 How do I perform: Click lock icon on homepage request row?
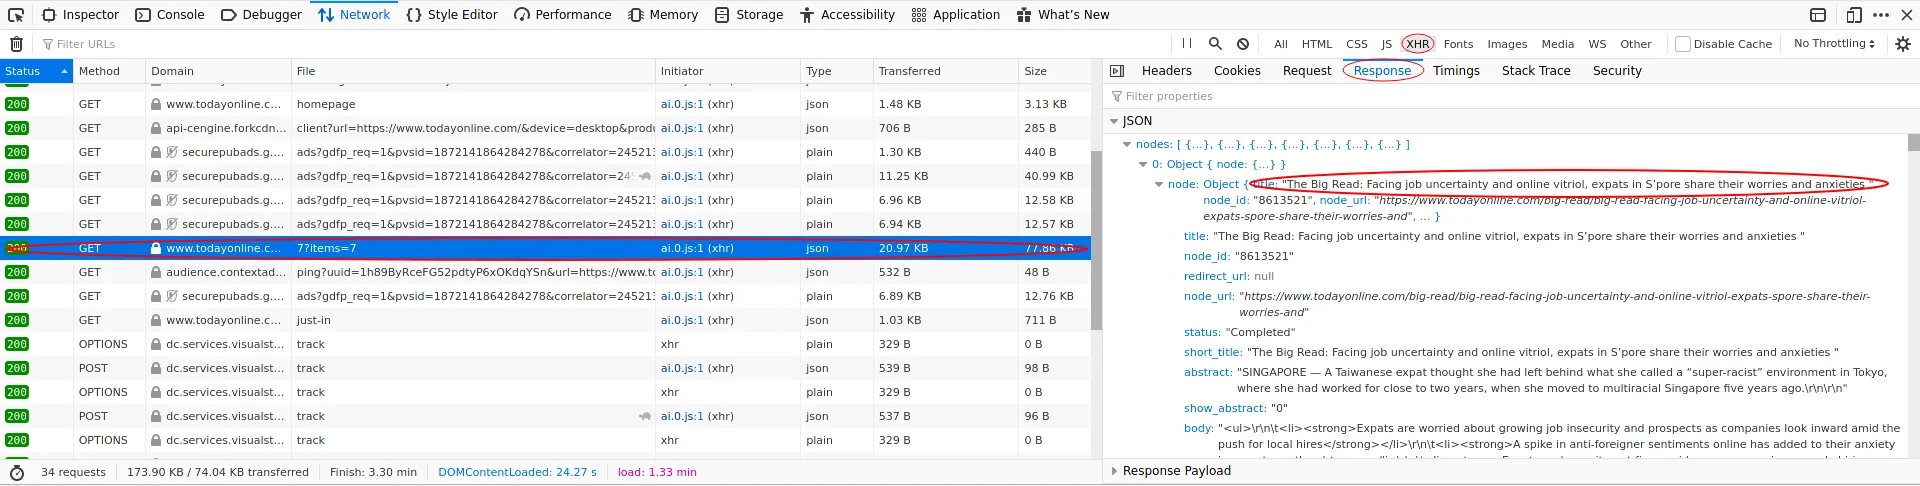(156, 104)
